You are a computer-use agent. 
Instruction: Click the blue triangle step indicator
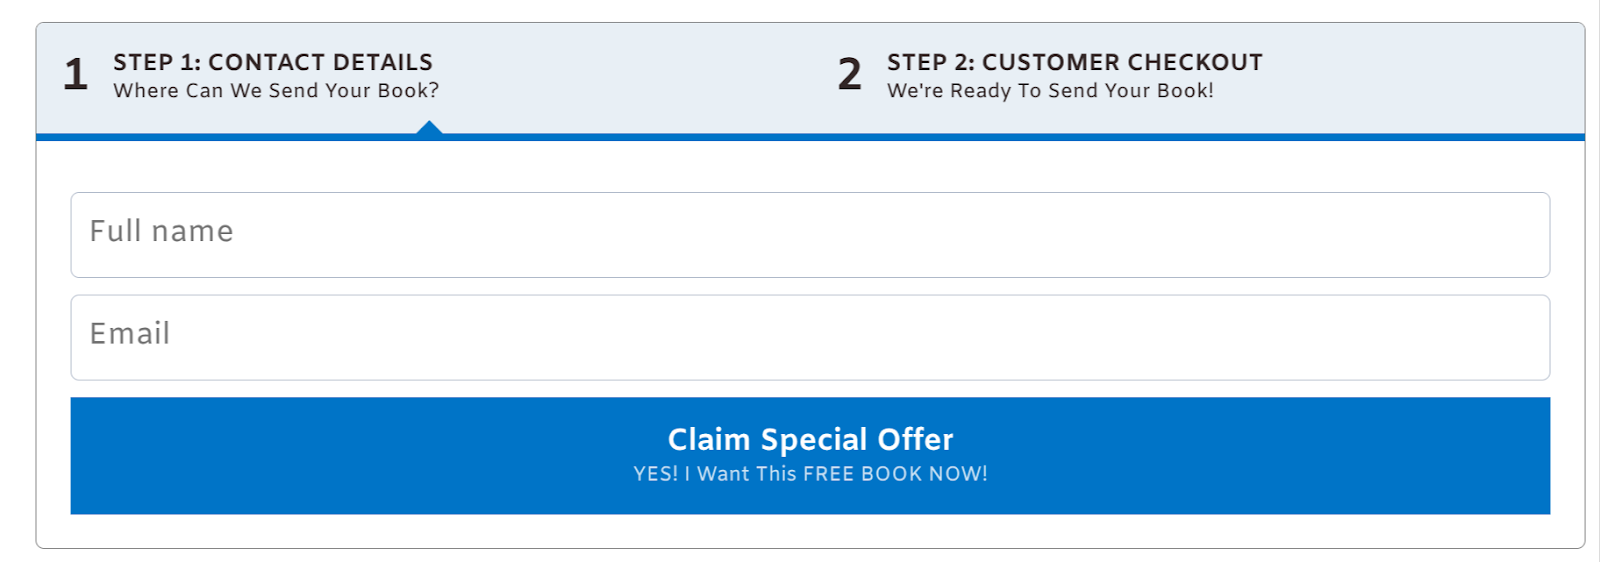click(429, 128)
